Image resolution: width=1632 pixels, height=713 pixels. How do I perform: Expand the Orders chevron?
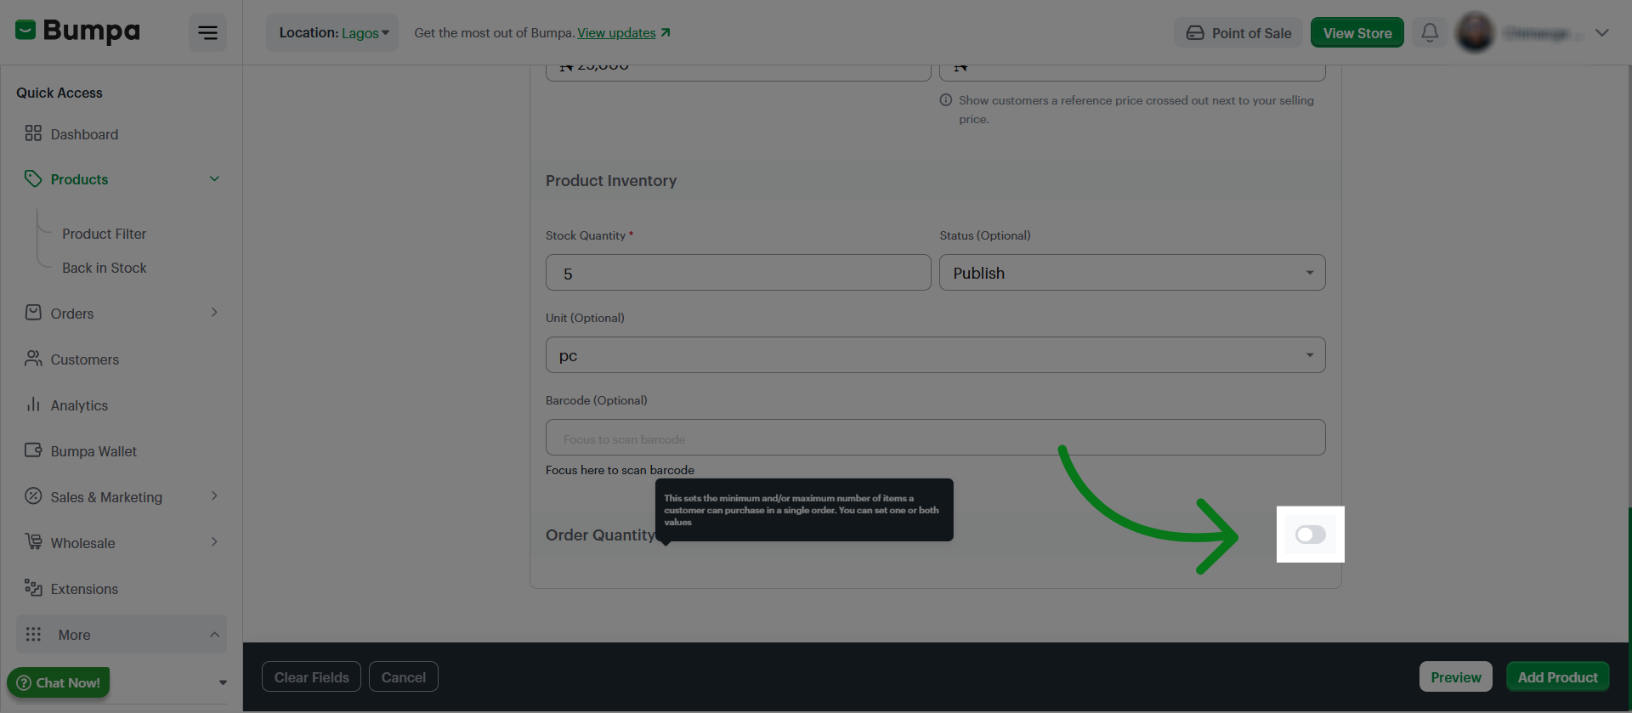(x=214, y=313)
